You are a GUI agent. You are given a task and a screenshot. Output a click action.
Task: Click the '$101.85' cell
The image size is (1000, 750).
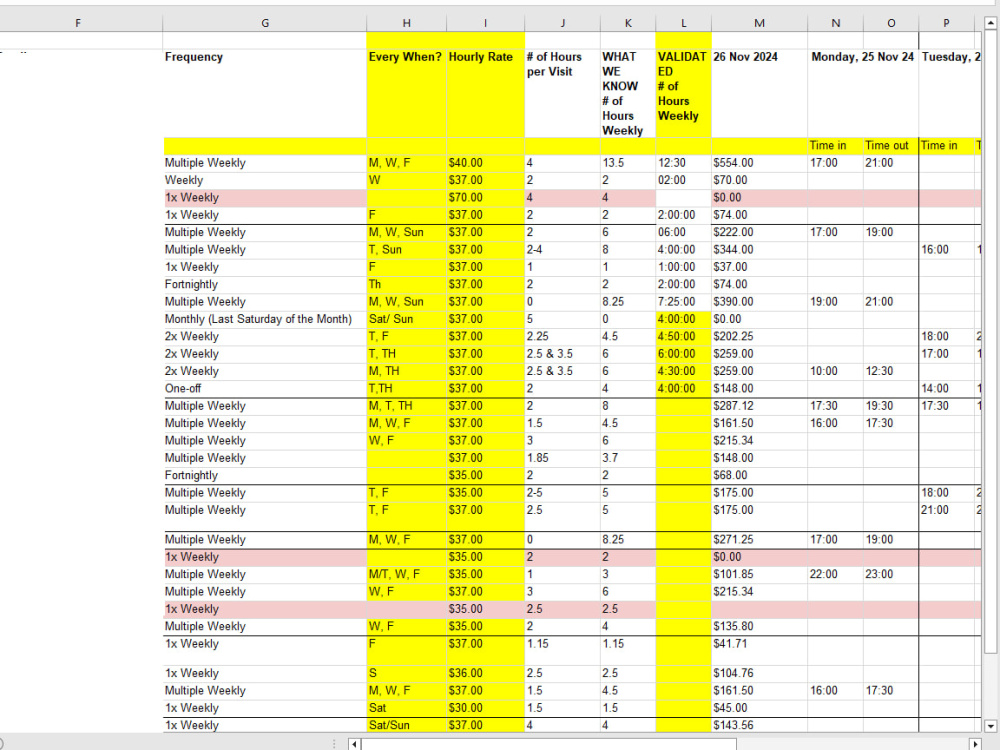point(759,574)
